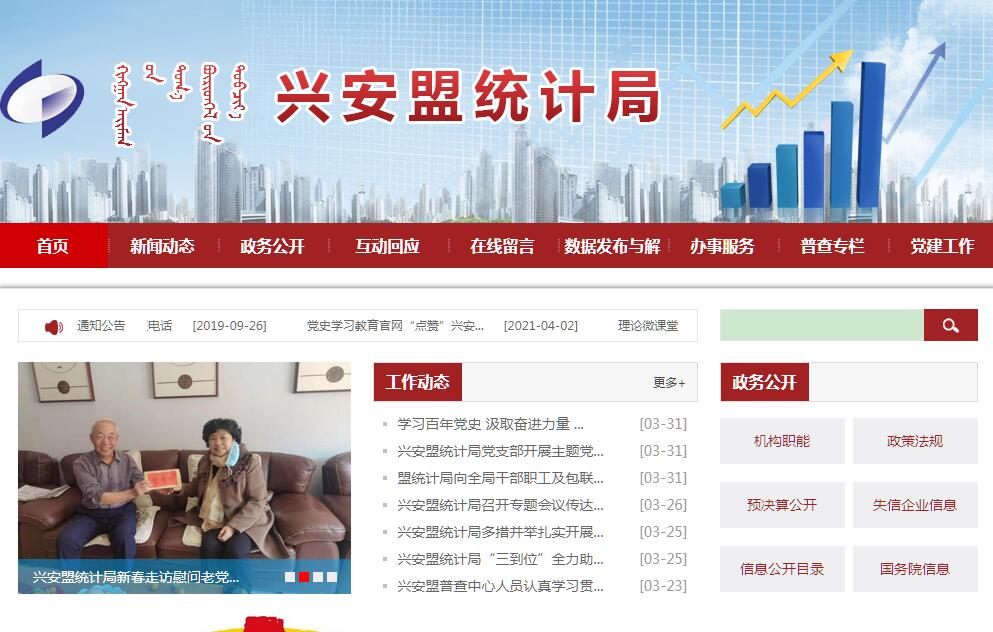Open the 预决算公开 button
Viewport: 993px width, 632px height.
click(x=782, y=505)
